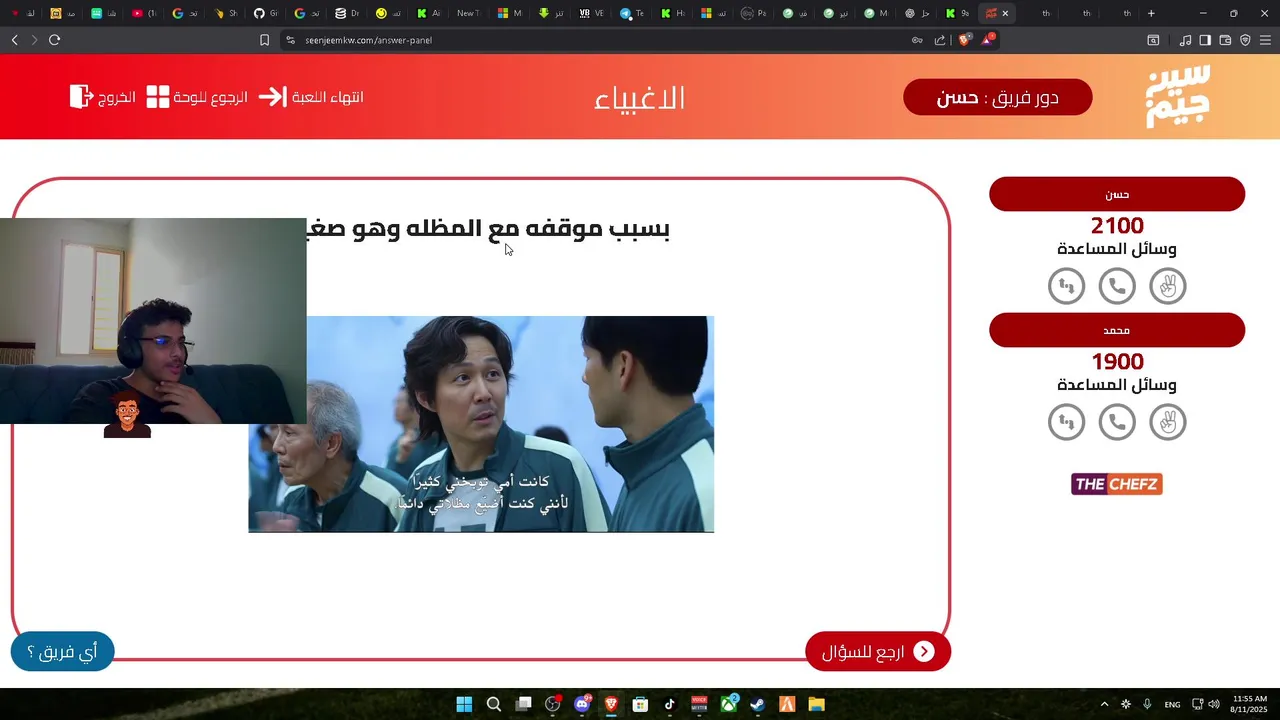Close the active seenjeem tab
Image resolution: width=1280 pixels, height=720 pixels.
click(1005, 13)
